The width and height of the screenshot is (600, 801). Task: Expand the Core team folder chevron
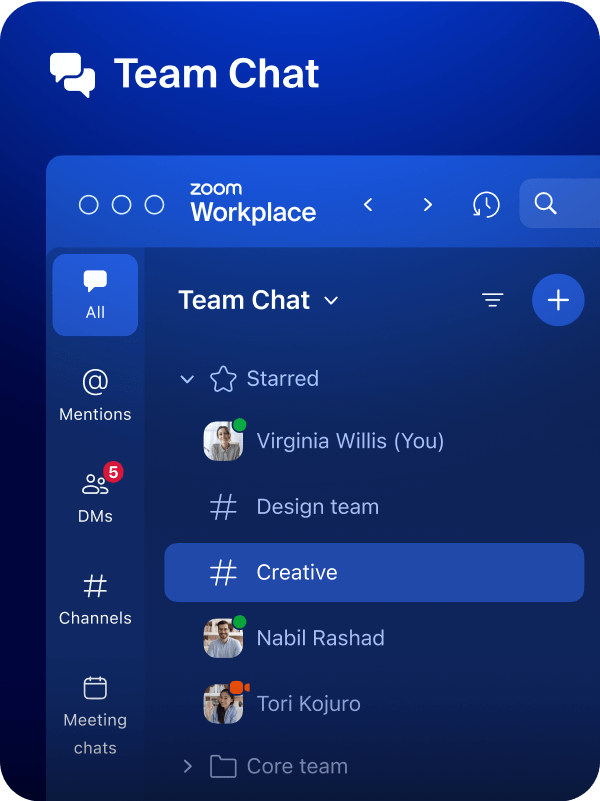pyautogui.click(x=187, y=767)
